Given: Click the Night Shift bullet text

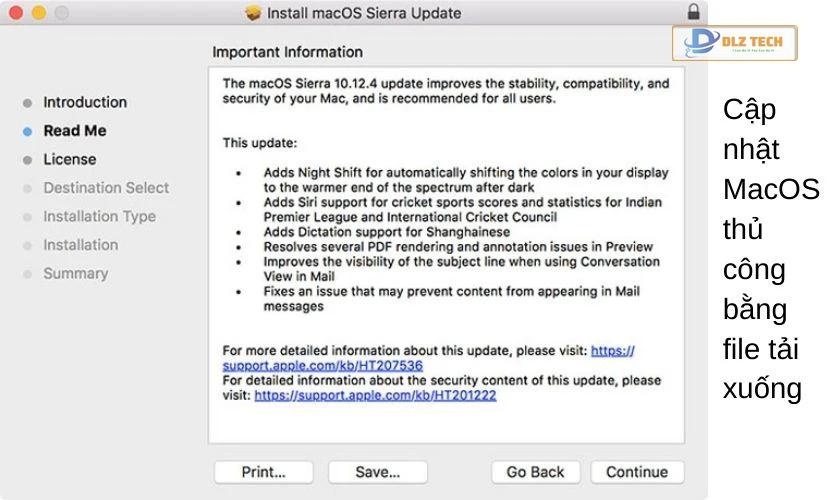Looking at the screenshot, I should pyautogui.click(x=466, y=179).
